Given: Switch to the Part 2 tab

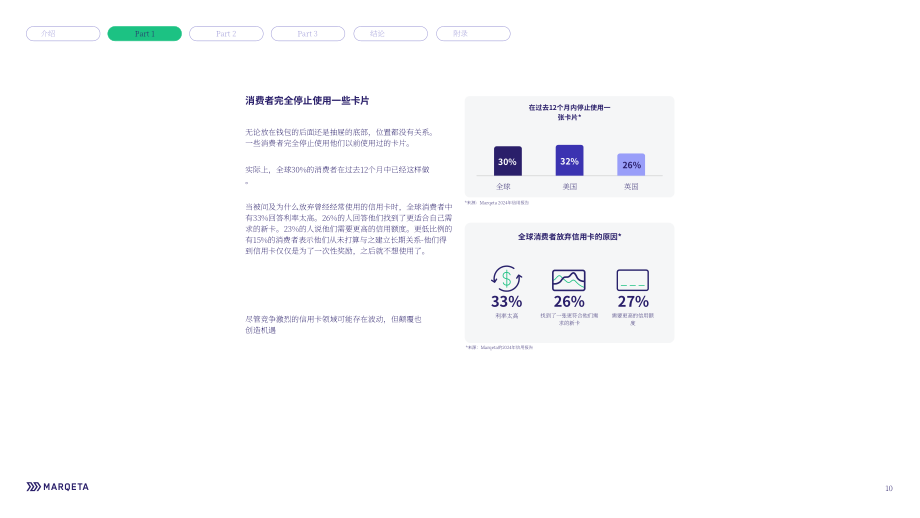Looking at the screenshot, I should pos(226,33).
